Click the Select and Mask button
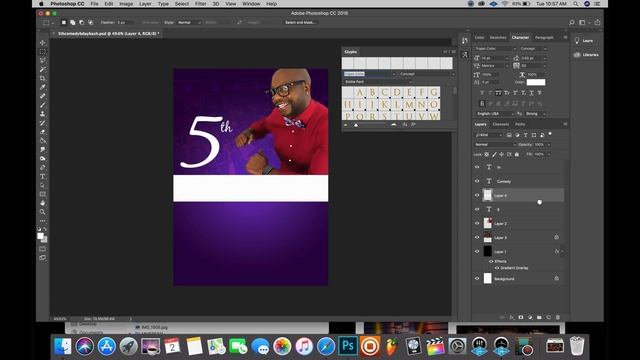Viewport: 640px width, 360px height. pyautogui.click(x=300, y=22)
